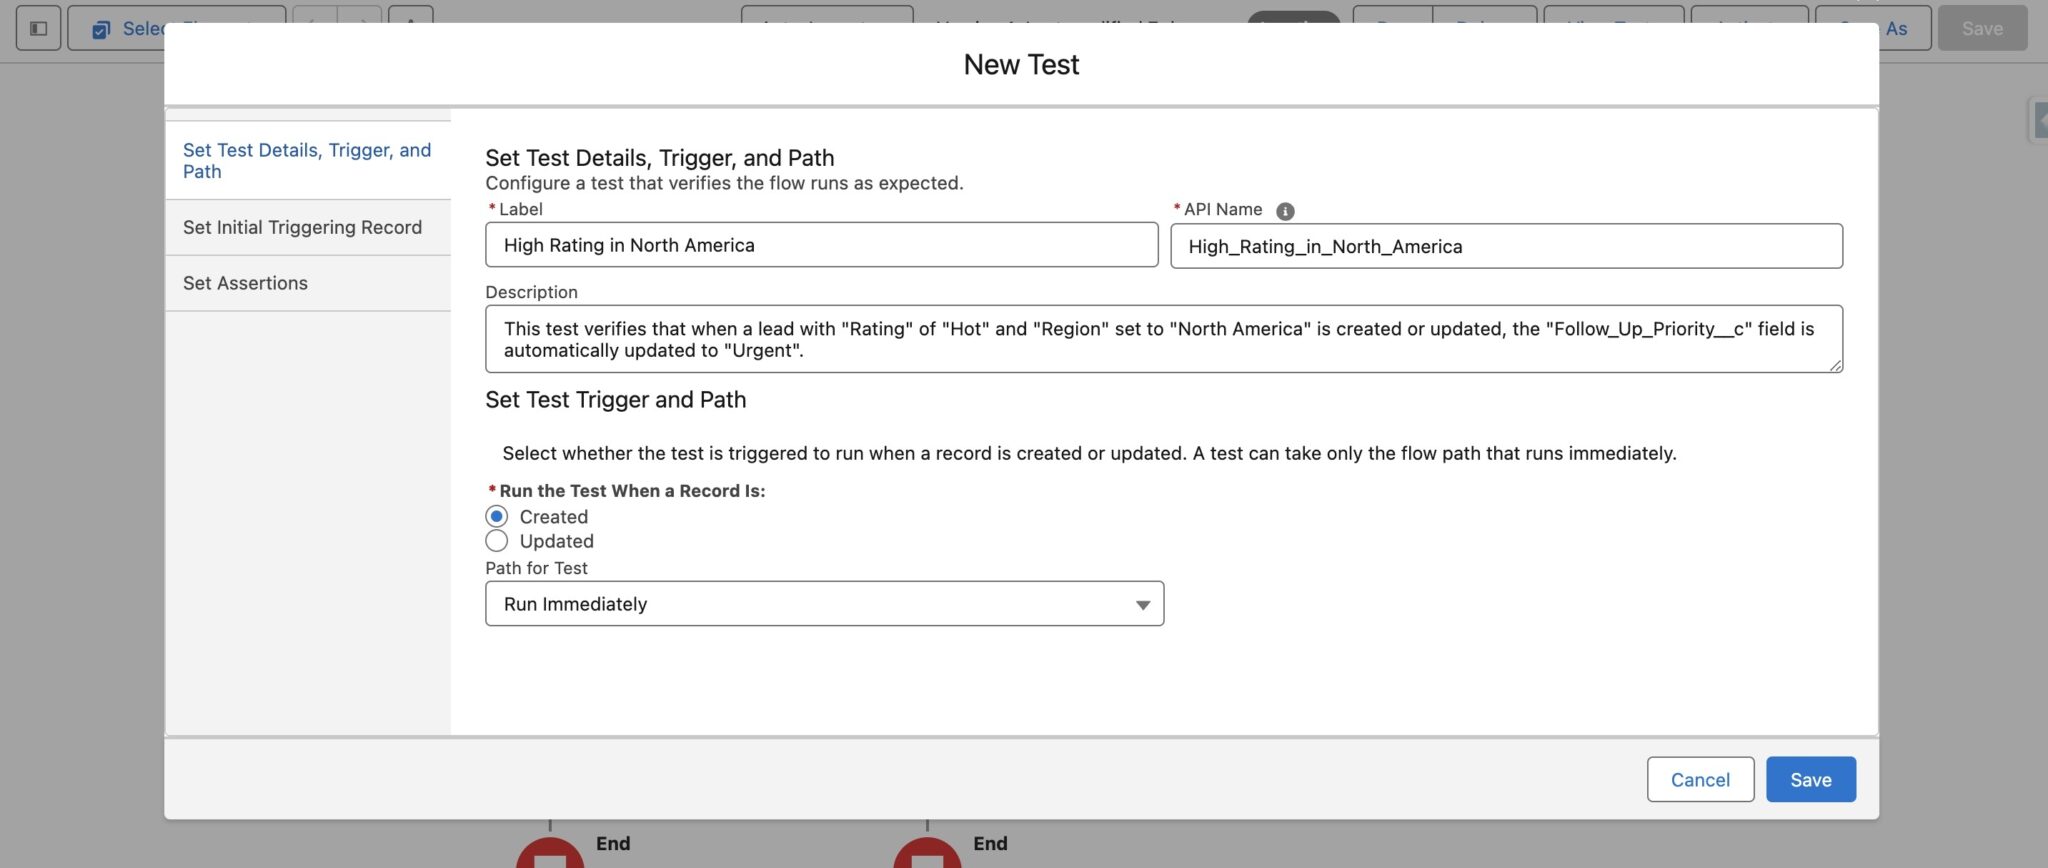Click the side panel icon at the right edge

pos(2039,121)
